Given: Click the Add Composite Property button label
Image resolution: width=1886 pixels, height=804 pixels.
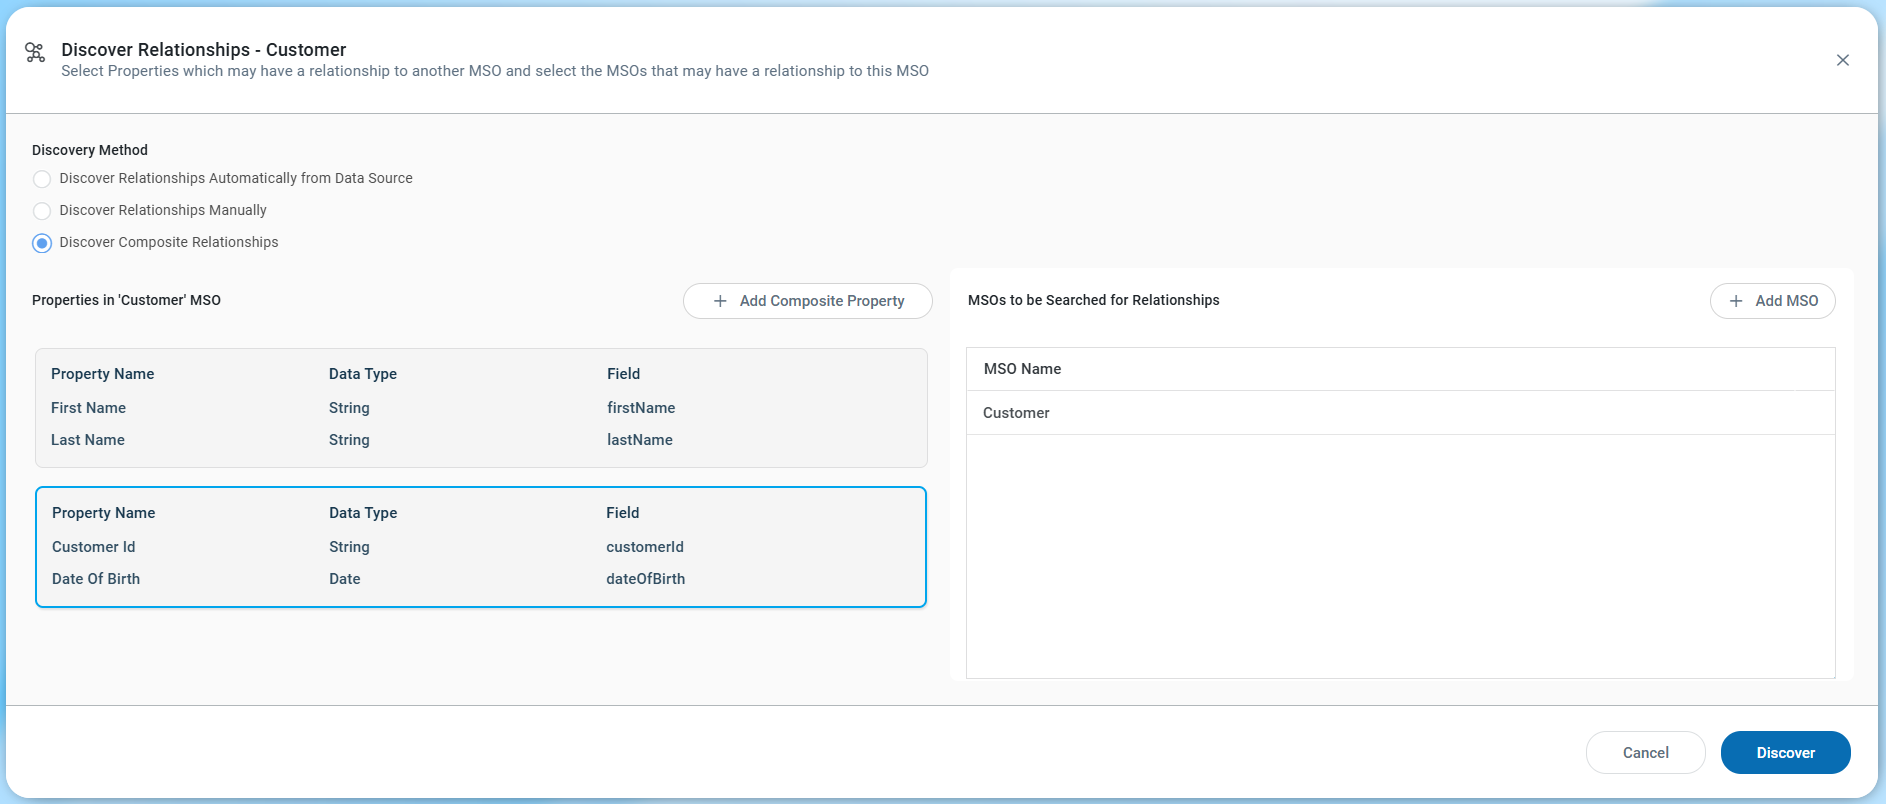Looking at the screenshot, I should pos(822,301).
